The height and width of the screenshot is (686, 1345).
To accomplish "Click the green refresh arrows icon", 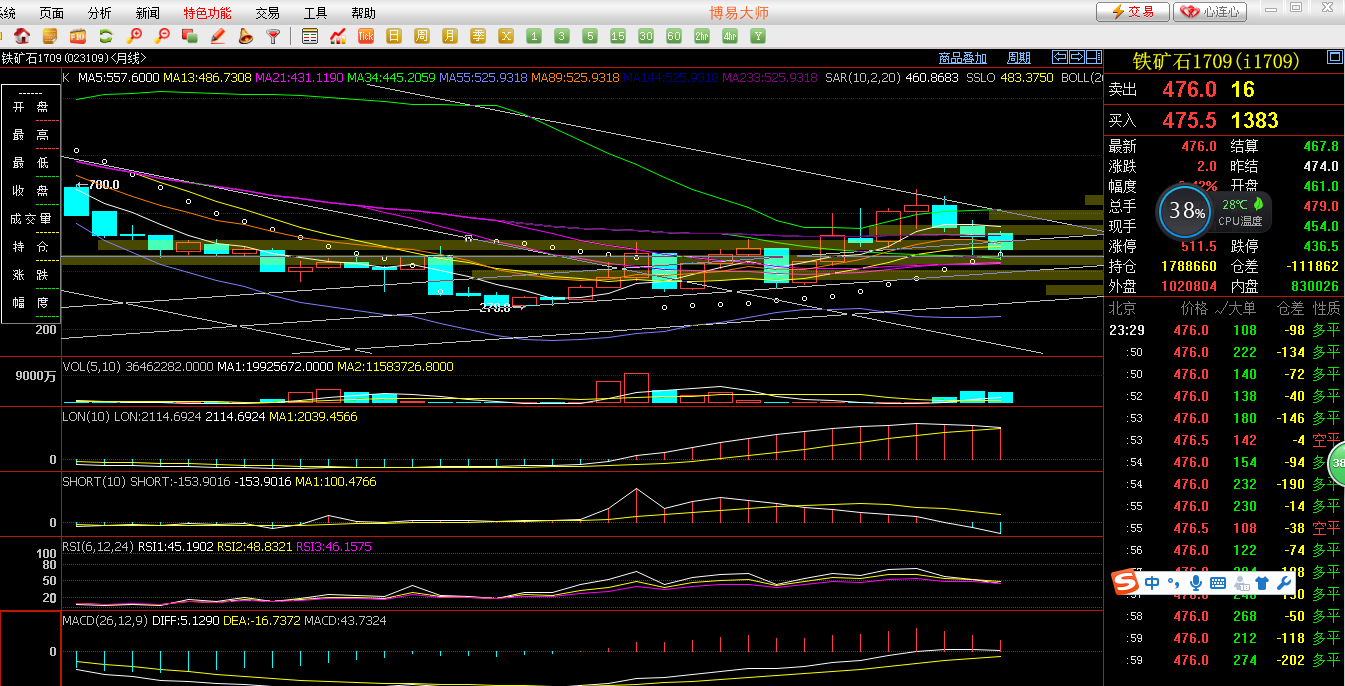I will click(106, 36).
